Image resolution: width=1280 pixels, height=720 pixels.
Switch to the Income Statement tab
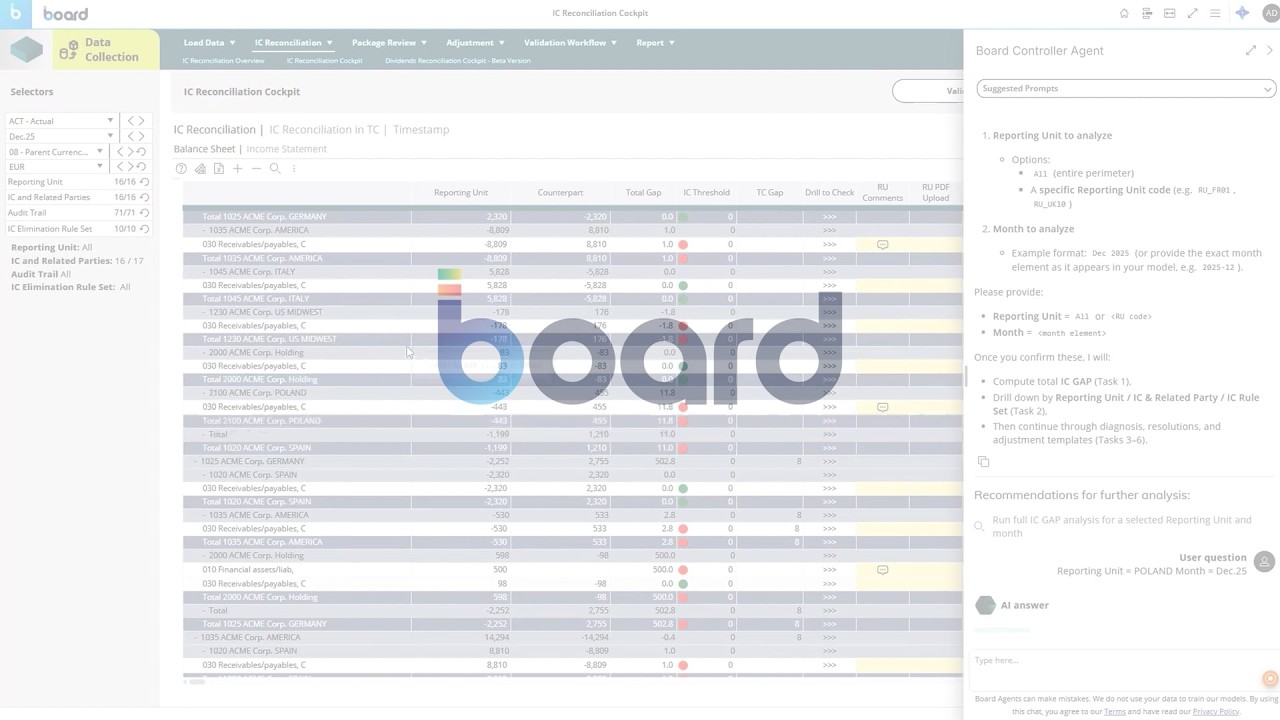click(287, 149)
